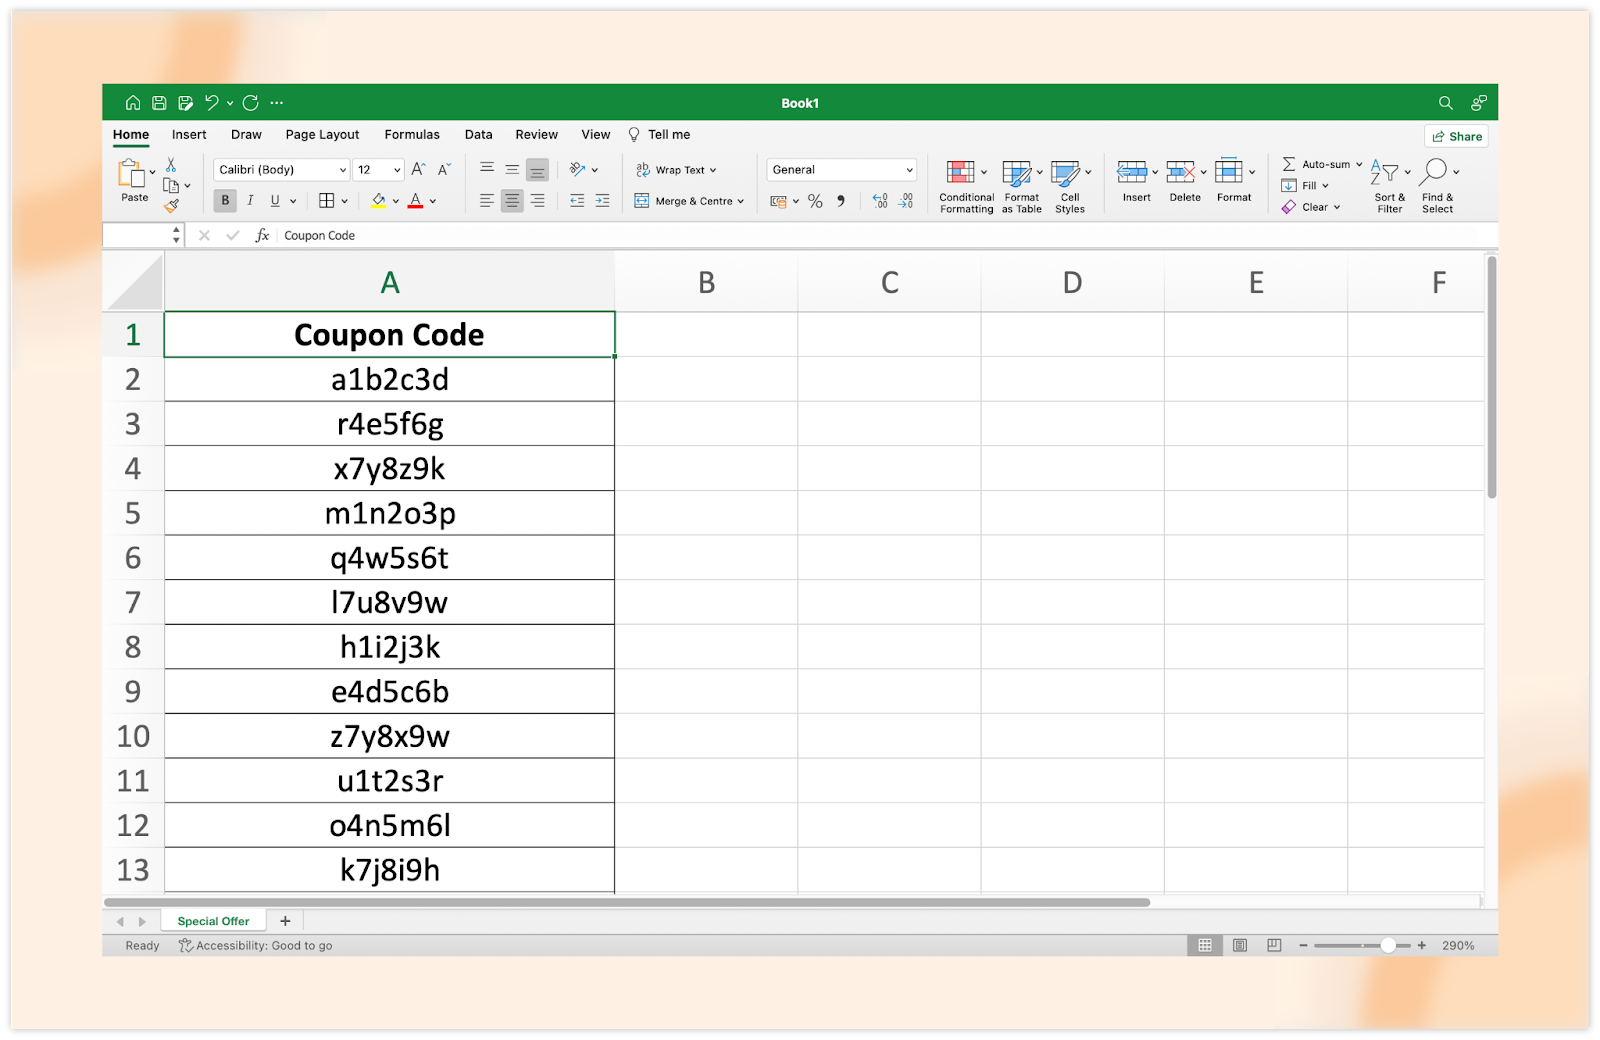This screenshot has width=1600, height=1040.
Task: Apply borders using the Borders icon
Action: 327,201
